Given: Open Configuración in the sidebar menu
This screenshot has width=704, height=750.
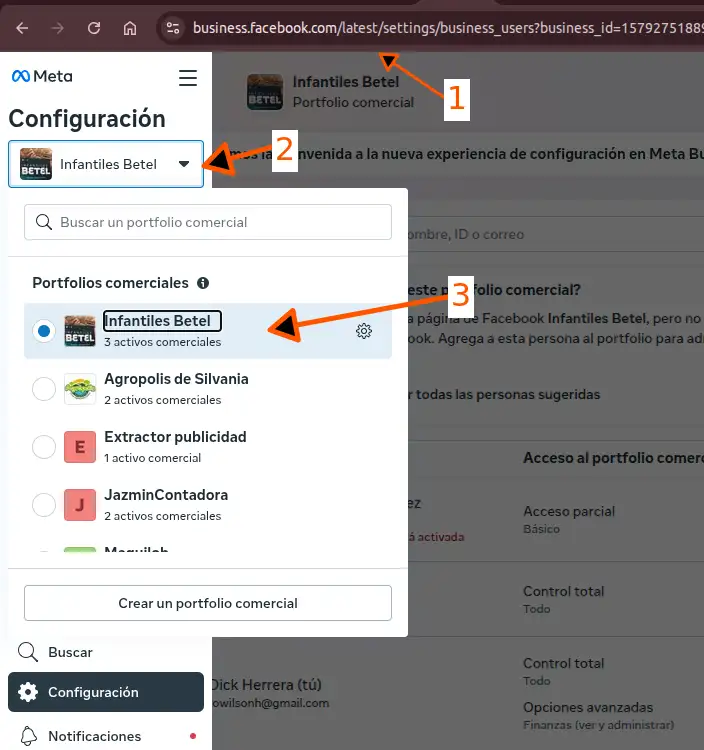Looking at the screenshot, I should [x=106, y=692].
